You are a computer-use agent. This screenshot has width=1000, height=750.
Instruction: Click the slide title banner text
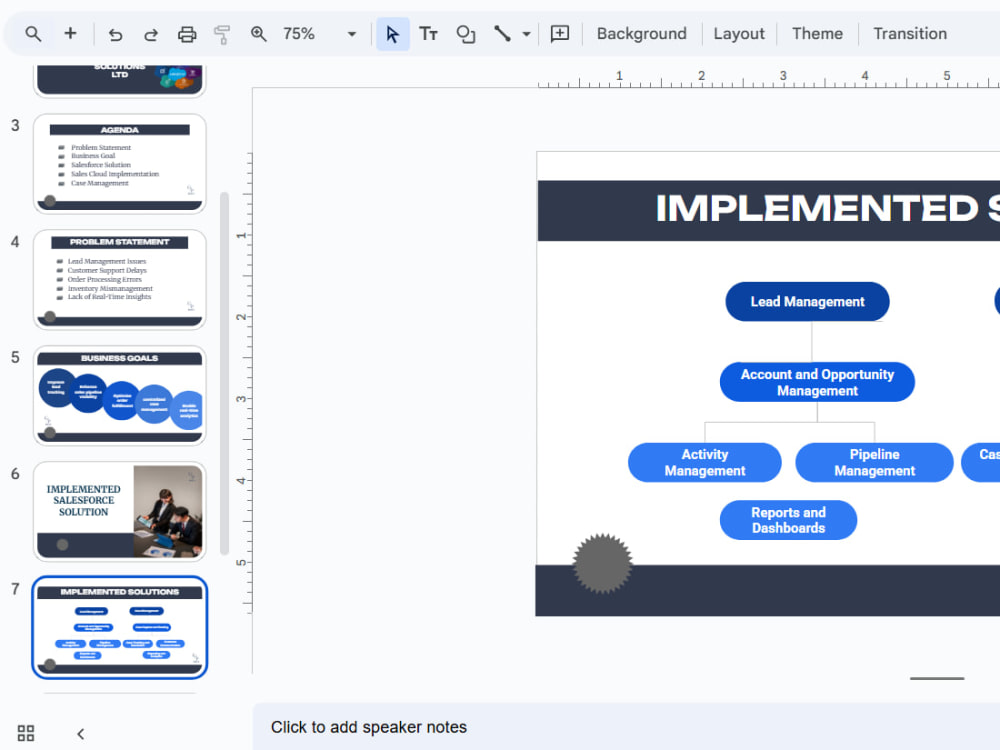click(828, 209)
